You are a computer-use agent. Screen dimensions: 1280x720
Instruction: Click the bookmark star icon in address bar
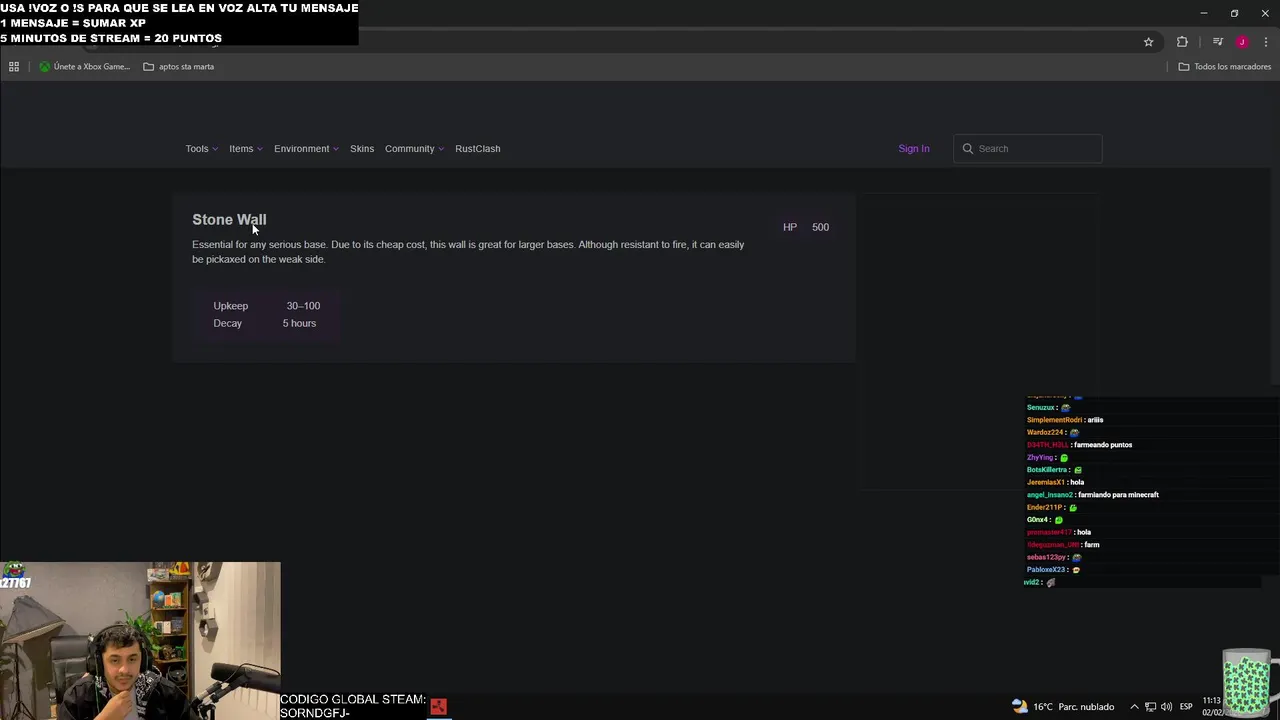1148,42
